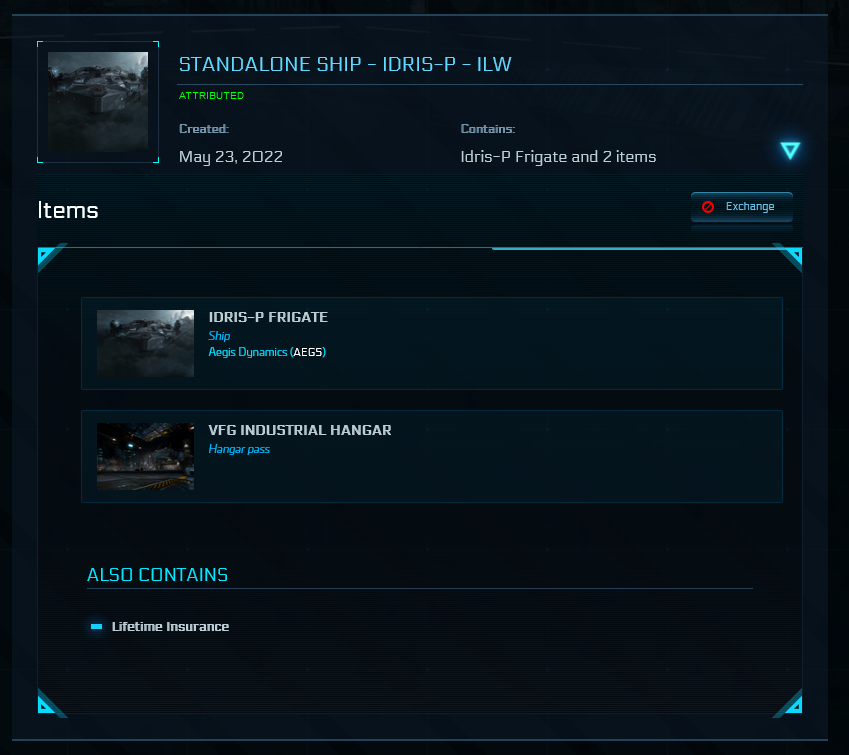The width and height of the screenshot is (849, 755).
Task: Click the green ATTRIBUTED status label
Action: point(211,96)
